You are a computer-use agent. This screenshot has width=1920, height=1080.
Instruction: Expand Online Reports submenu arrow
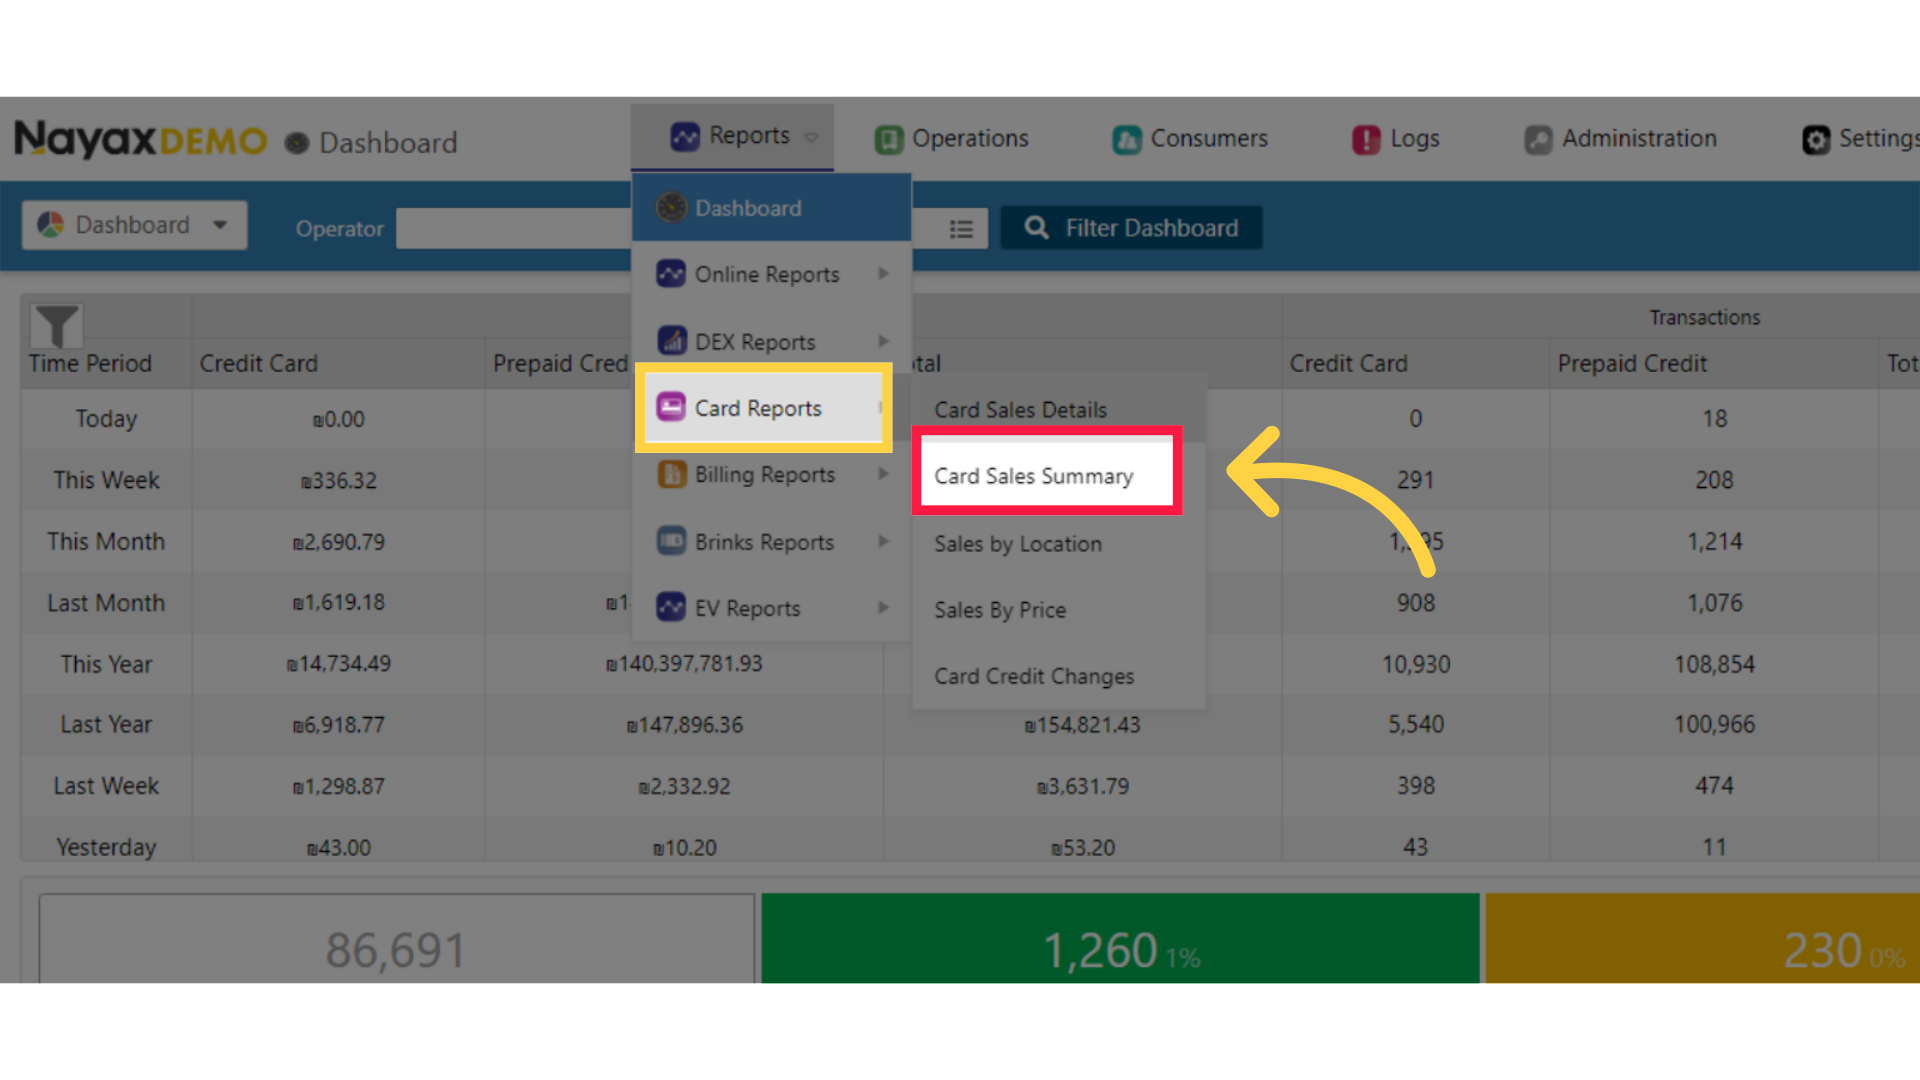click(x=883, y=273)
